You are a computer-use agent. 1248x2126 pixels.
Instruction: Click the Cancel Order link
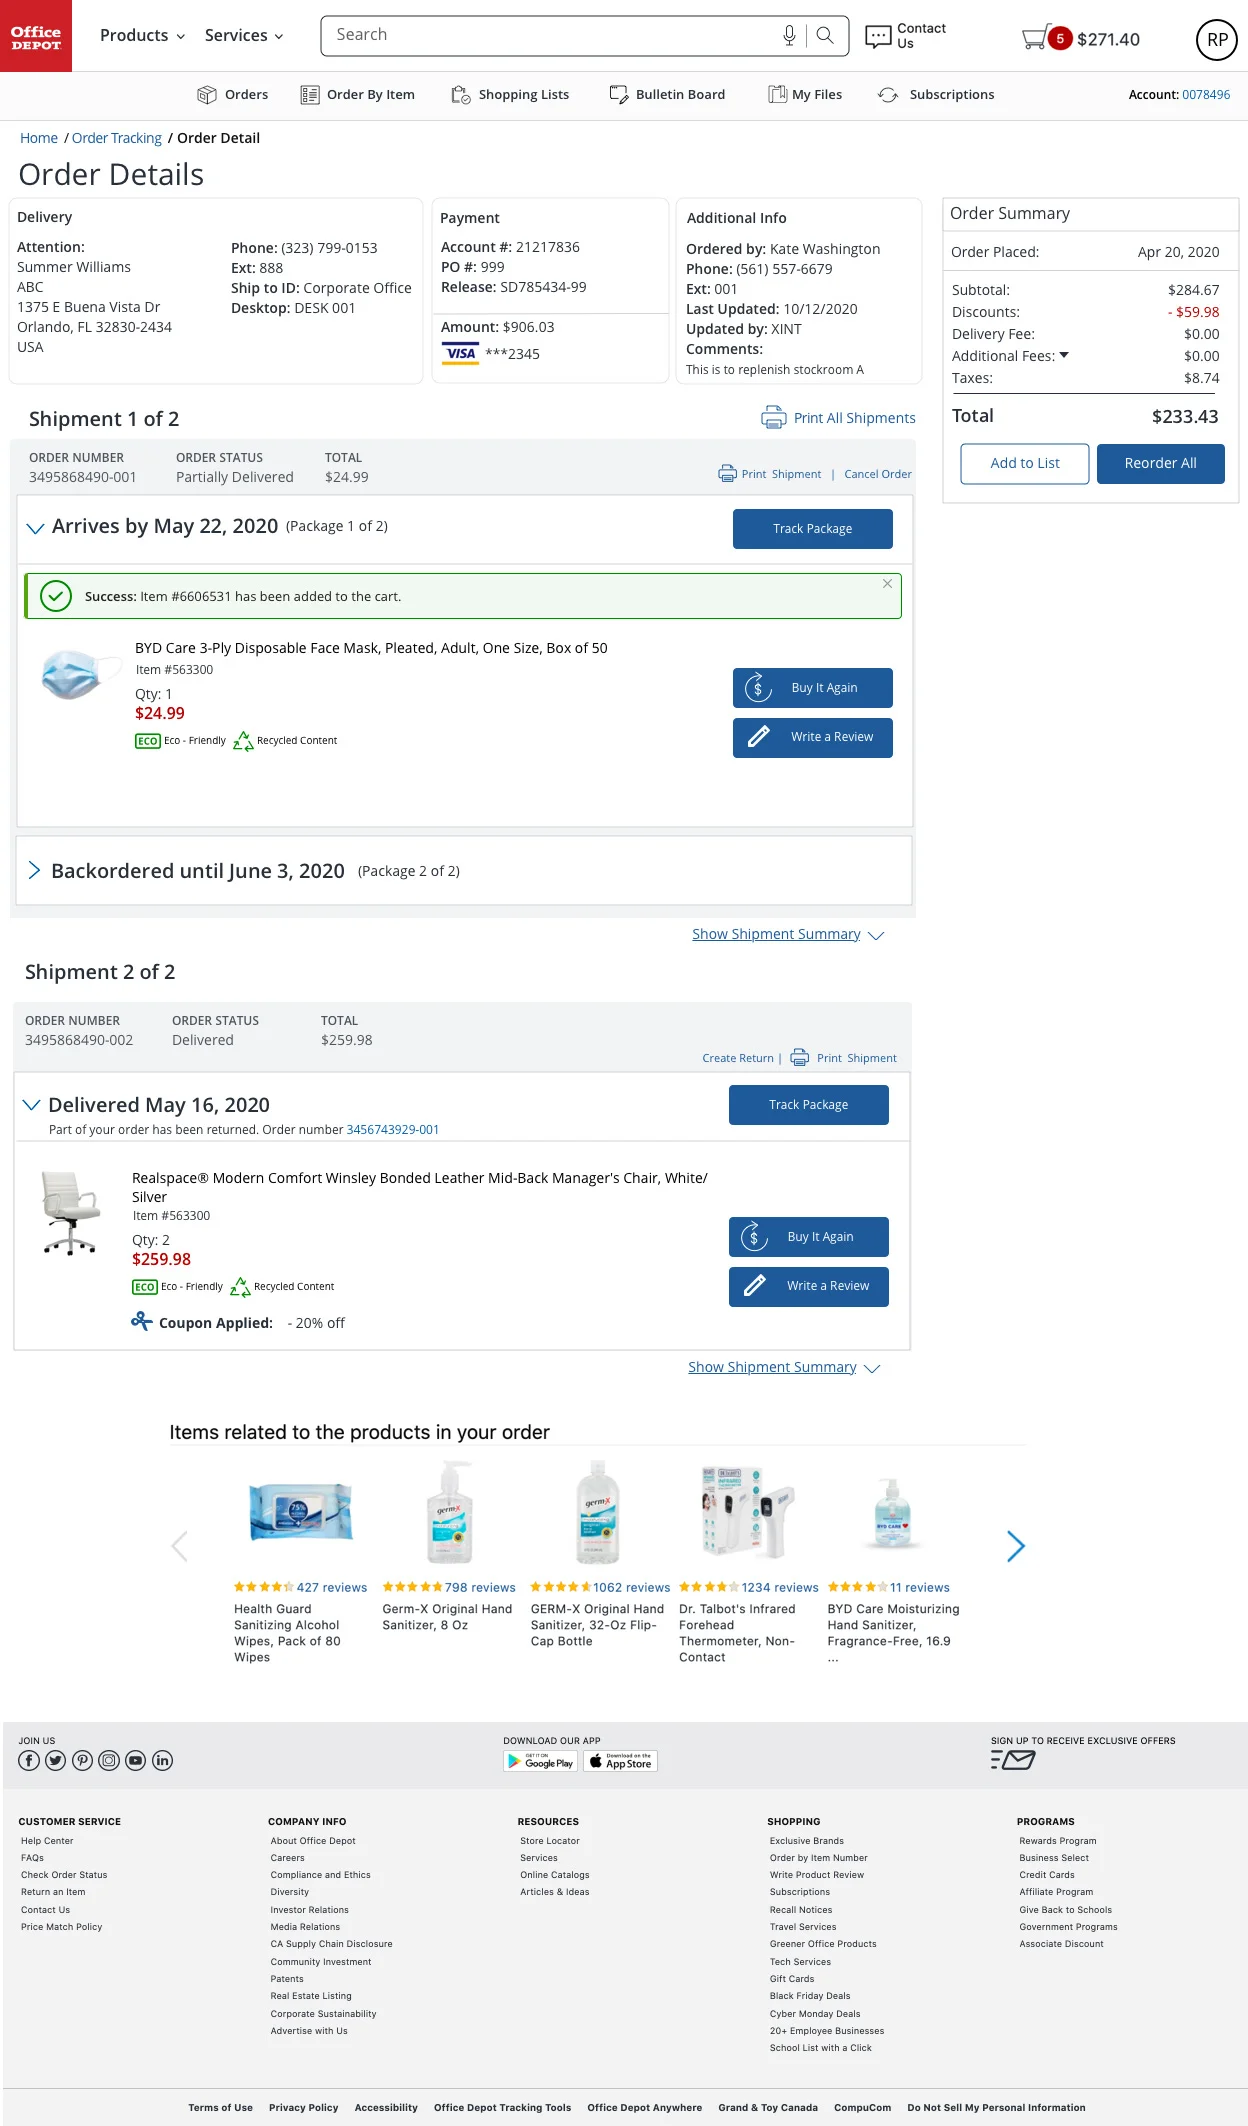pos(878,474)
